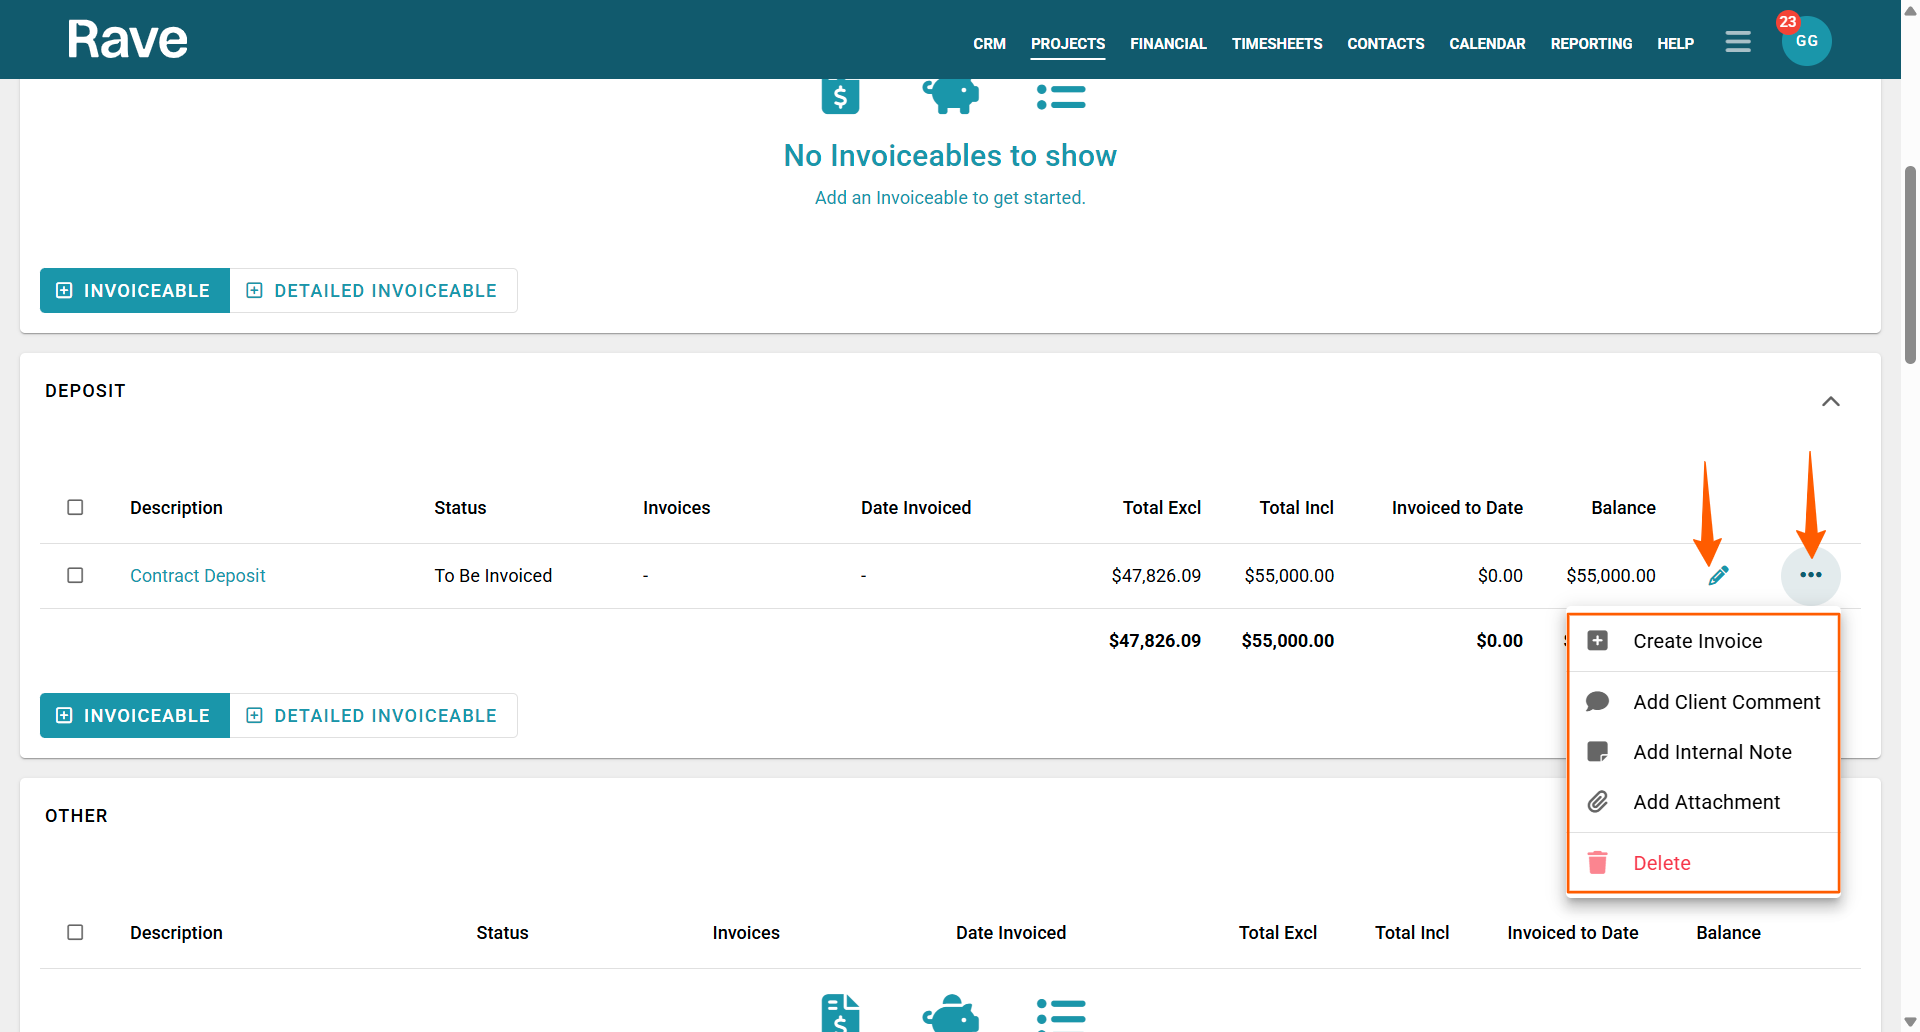Navigate to Contacts

point(1386,44)
